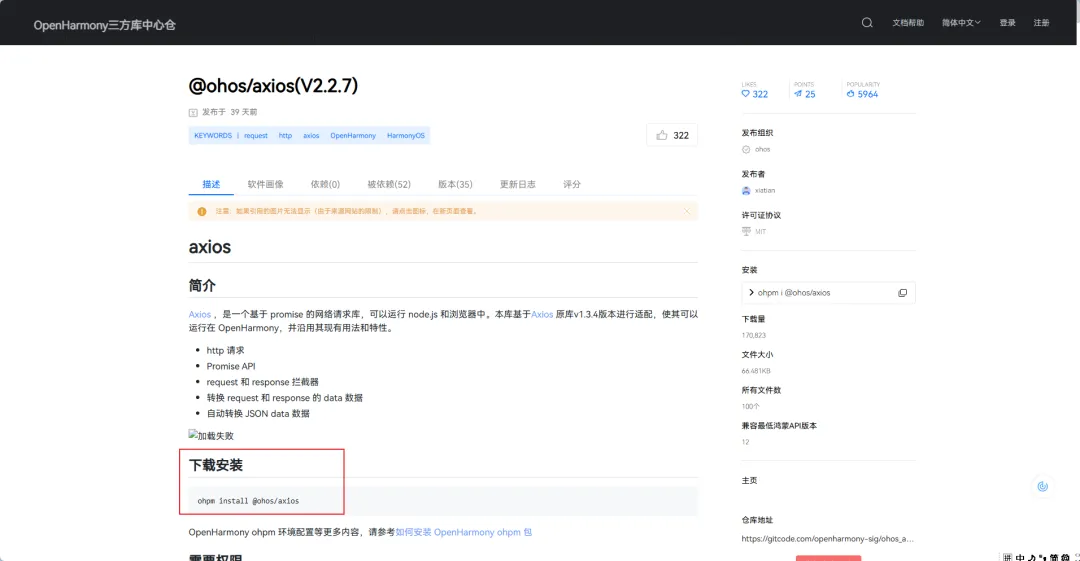Click the 加载失败 broken image
The height and width of the screenshot is (561, 1080).
(x=211, y=436)
